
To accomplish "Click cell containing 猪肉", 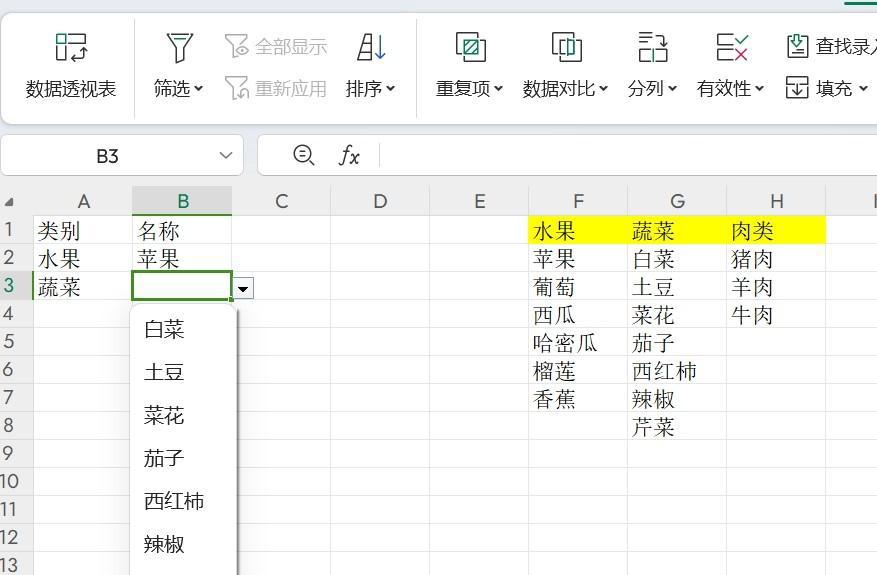I will tap(776, 258).
